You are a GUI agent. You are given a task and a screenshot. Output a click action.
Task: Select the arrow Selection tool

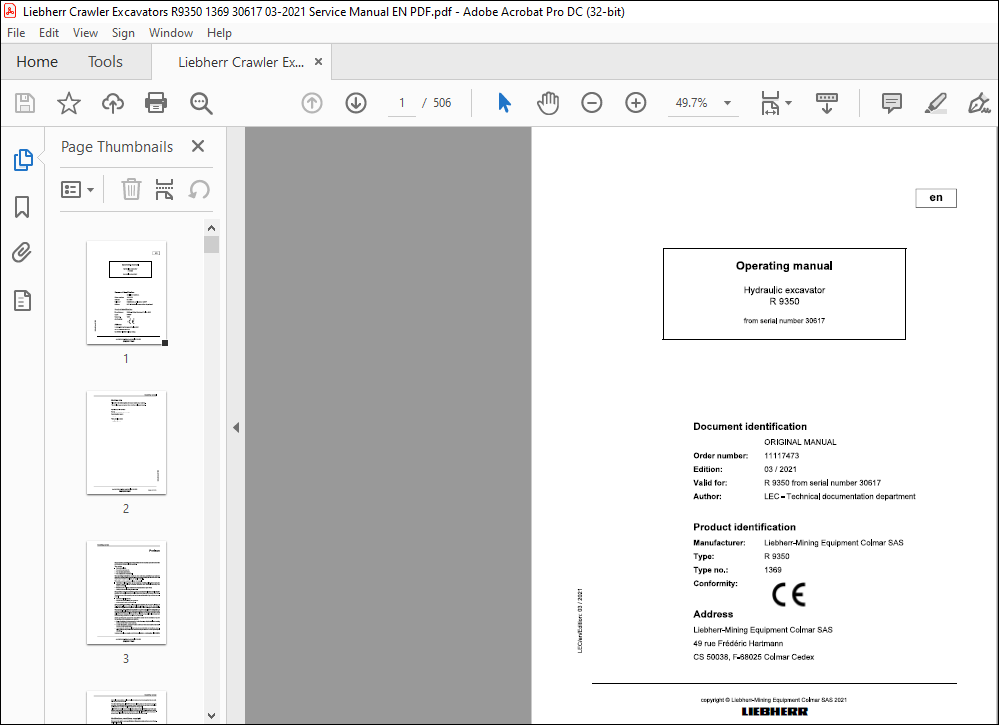pos(504,103)
